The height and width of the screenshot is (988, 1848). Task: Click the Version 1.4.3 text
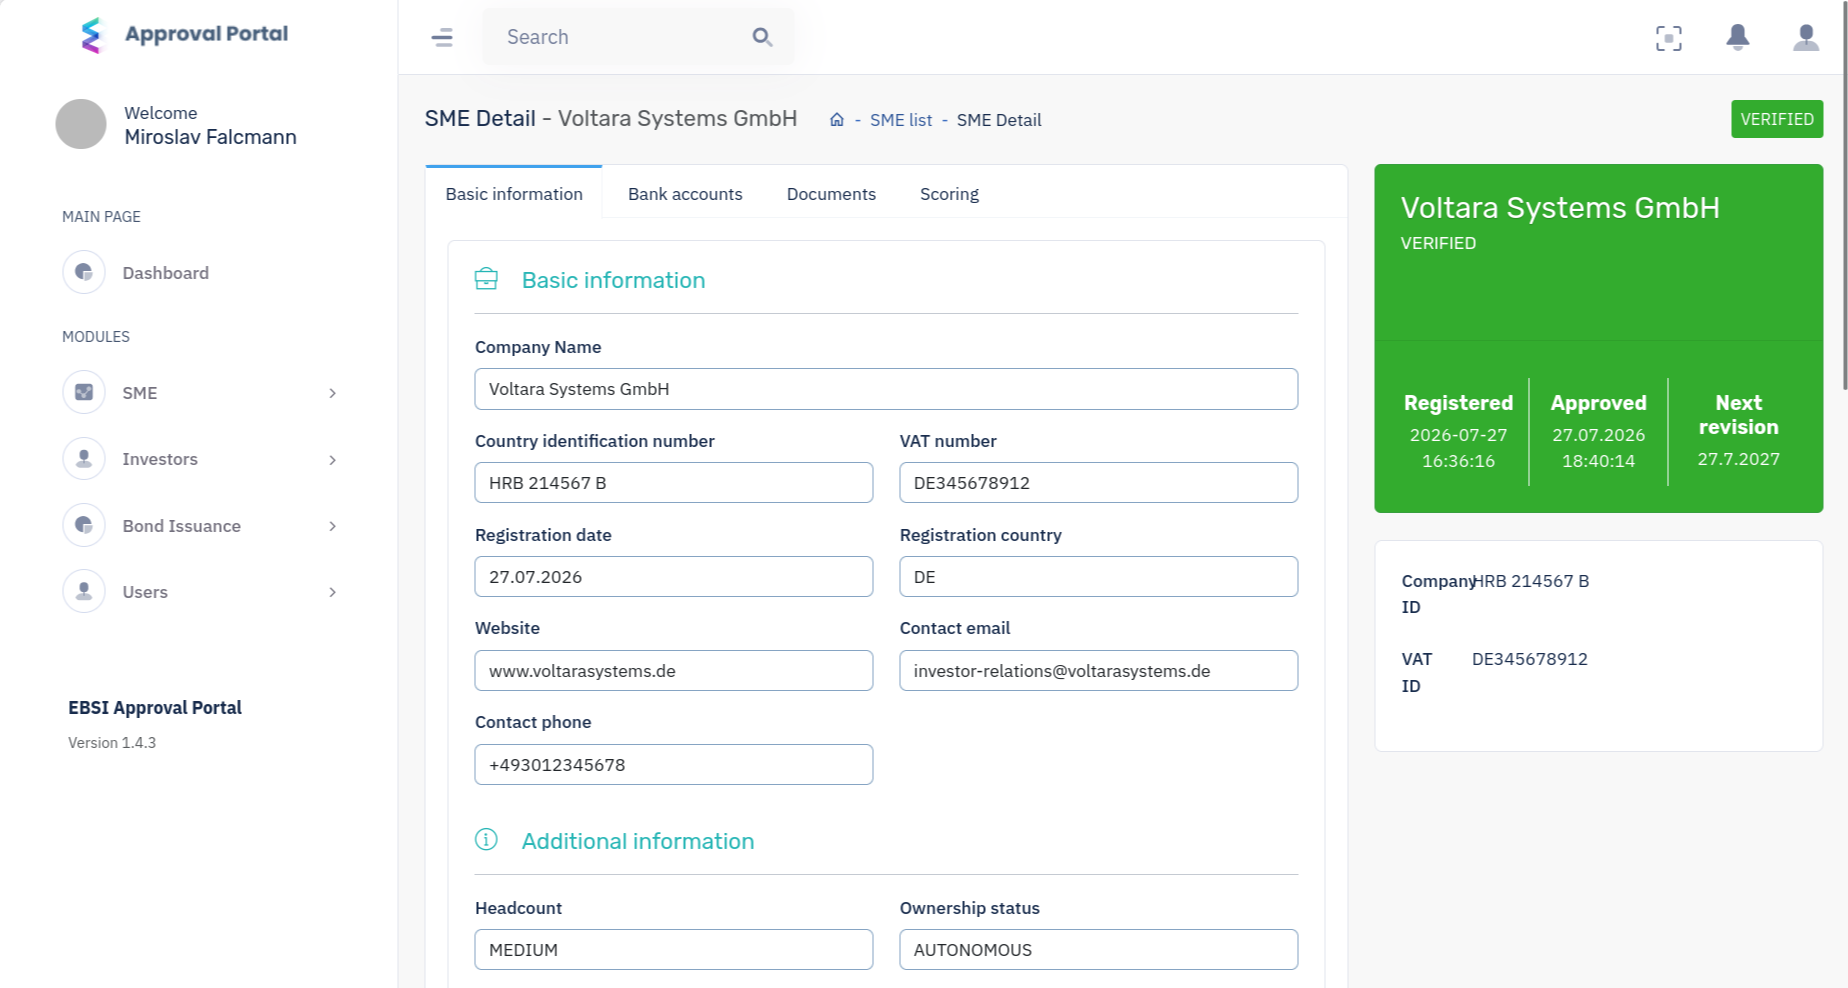coord(112,743)
